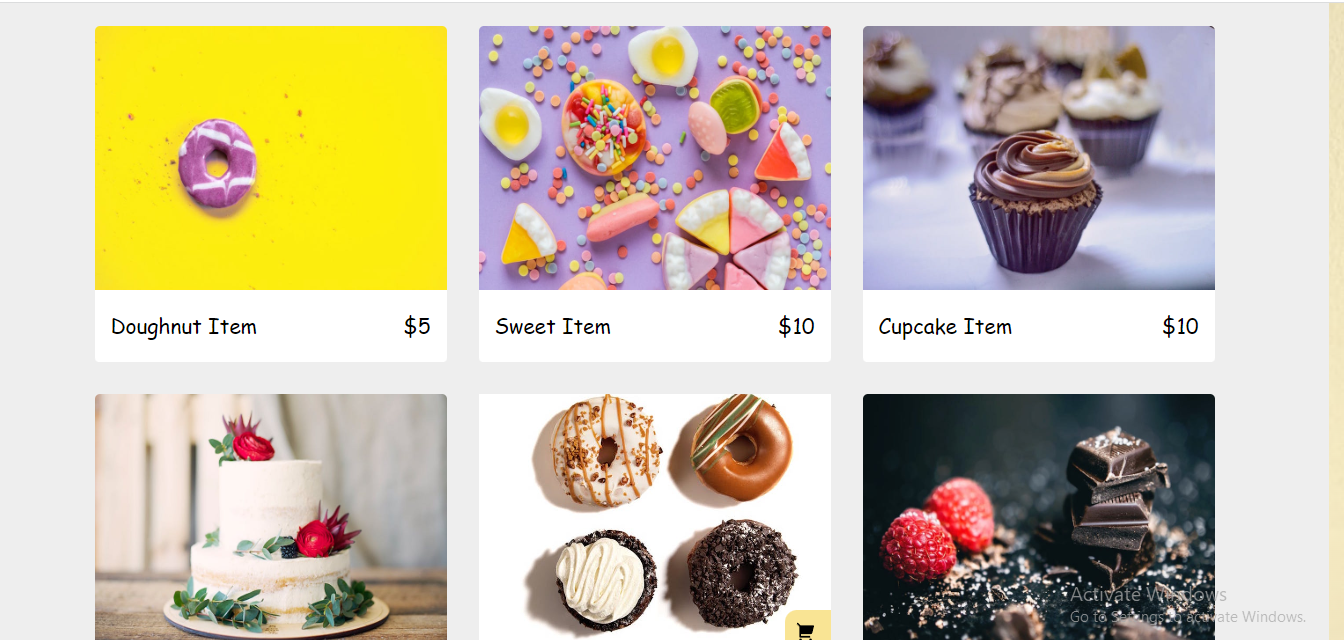
Task: Add the four-doughnut item to cart via cart icon
Action: pyautogui.click(x=808, y=627)
